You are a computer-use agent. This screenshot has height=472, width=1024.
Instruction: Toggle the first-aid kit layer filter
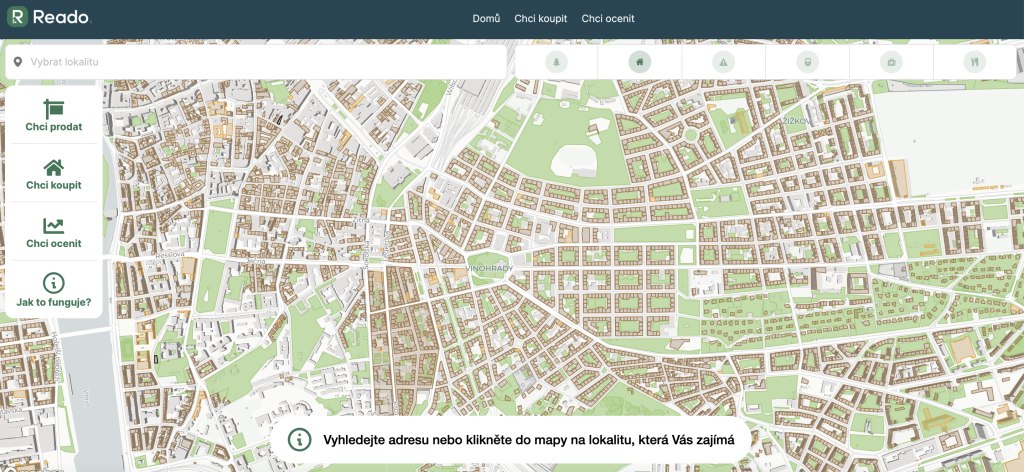point(891,62)
